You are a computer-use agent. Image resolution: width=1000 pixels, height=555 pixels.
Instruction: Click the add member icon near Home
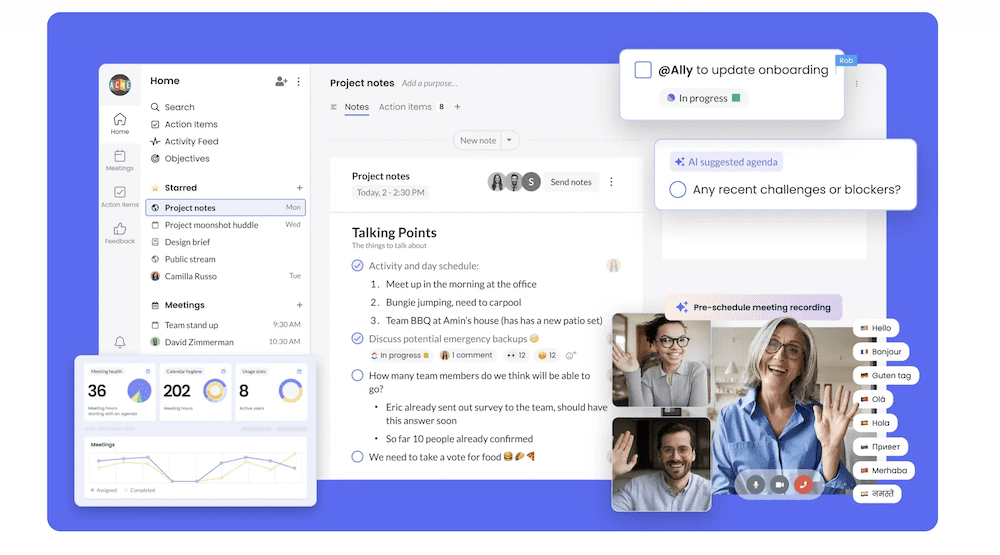(281, 81)
